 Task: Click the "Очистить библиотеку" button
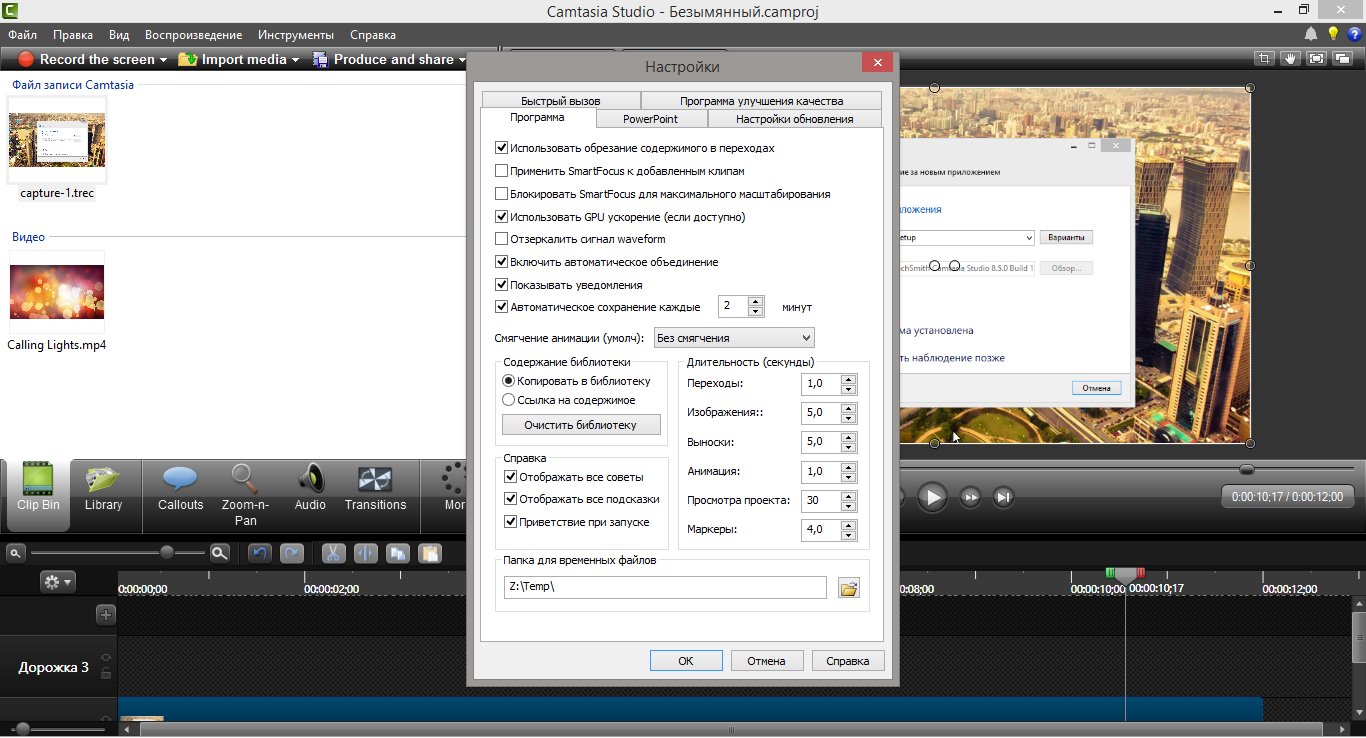pyautogui.click(x=581, y=425)
